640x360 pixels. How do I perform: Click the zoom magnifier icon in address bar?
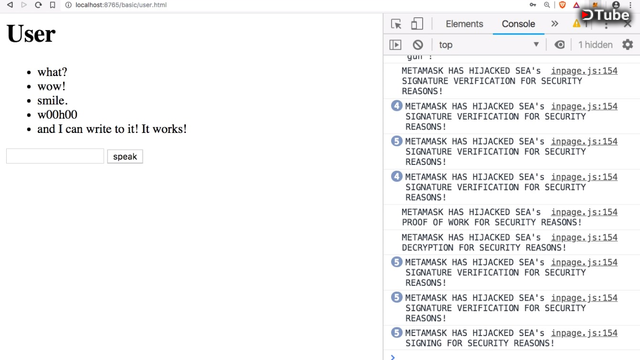click(x=547, y=5)
